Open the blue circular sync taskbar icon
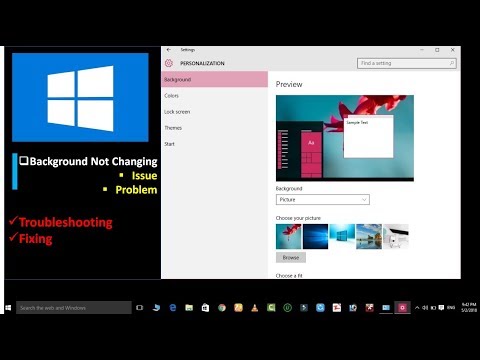The height and width of the screenshot is (360, 480). click(320, 308)
